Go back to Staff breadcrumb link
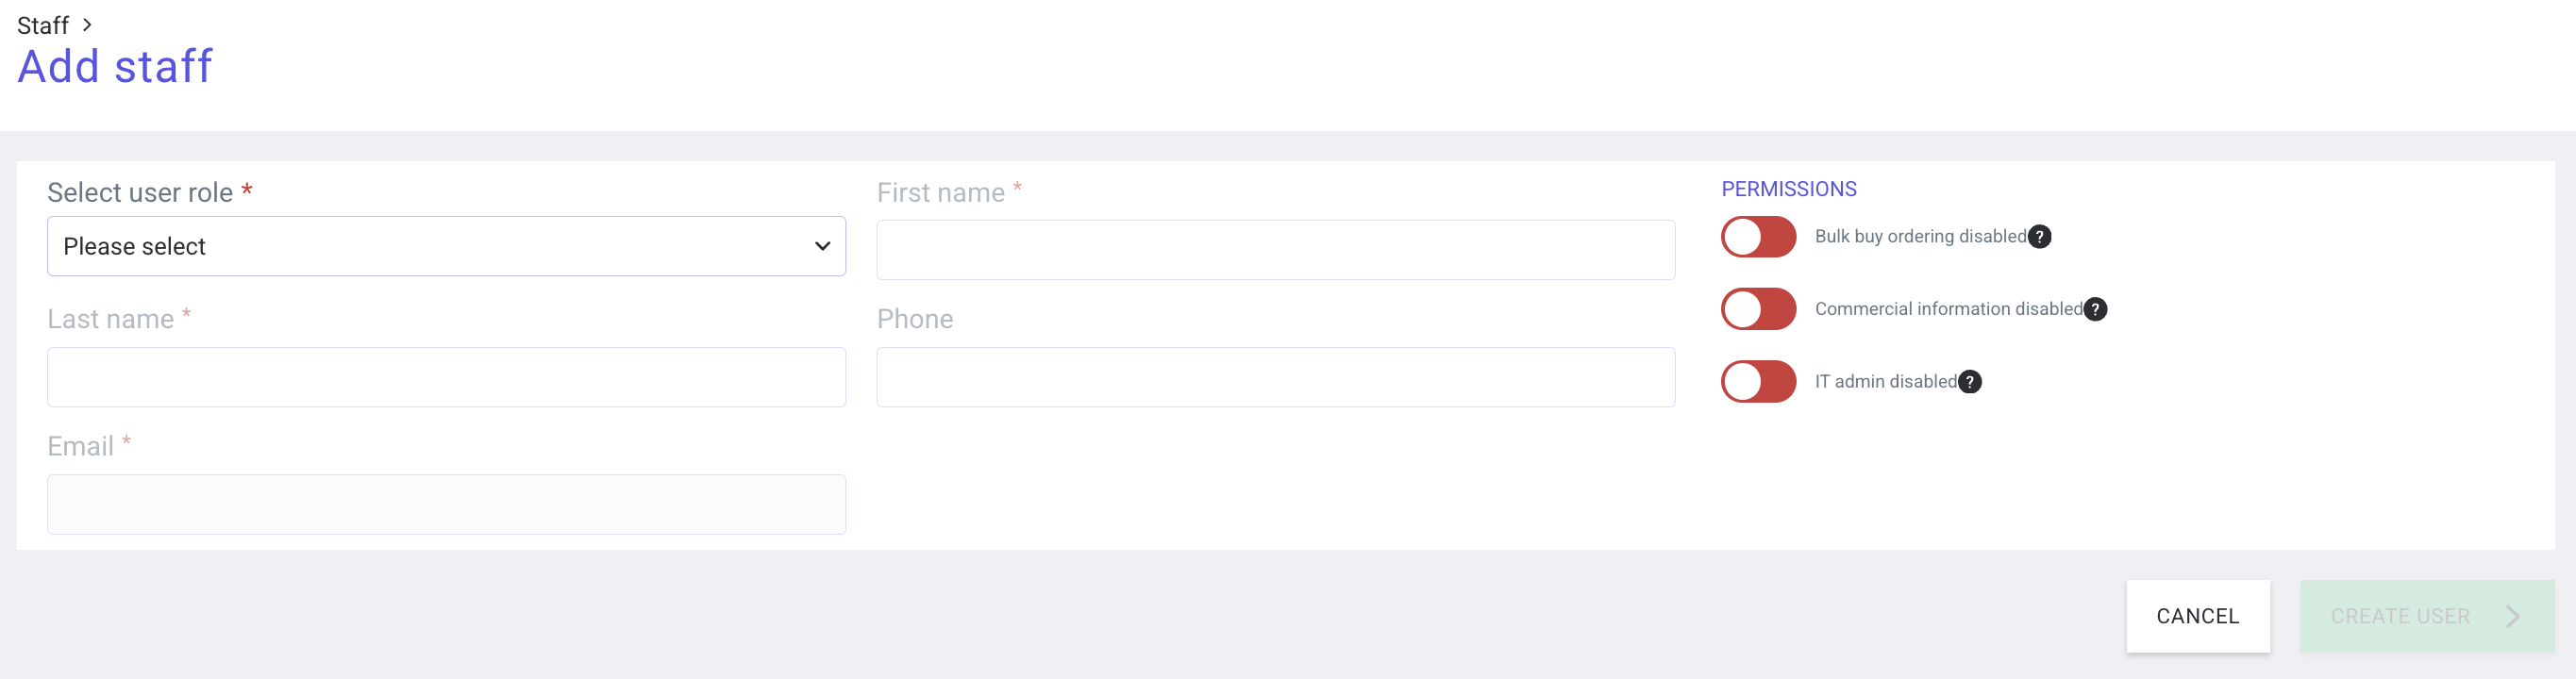The width and height of the screenshot is (2576, 679). 43,25
